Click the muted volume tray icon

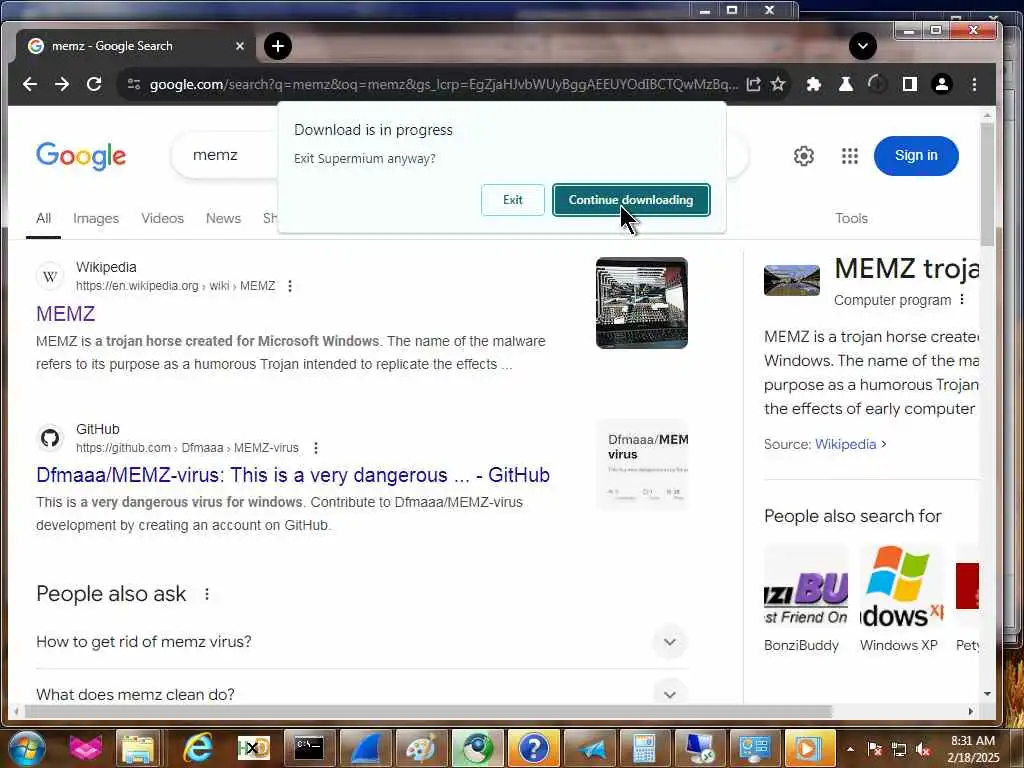(923, 749)
